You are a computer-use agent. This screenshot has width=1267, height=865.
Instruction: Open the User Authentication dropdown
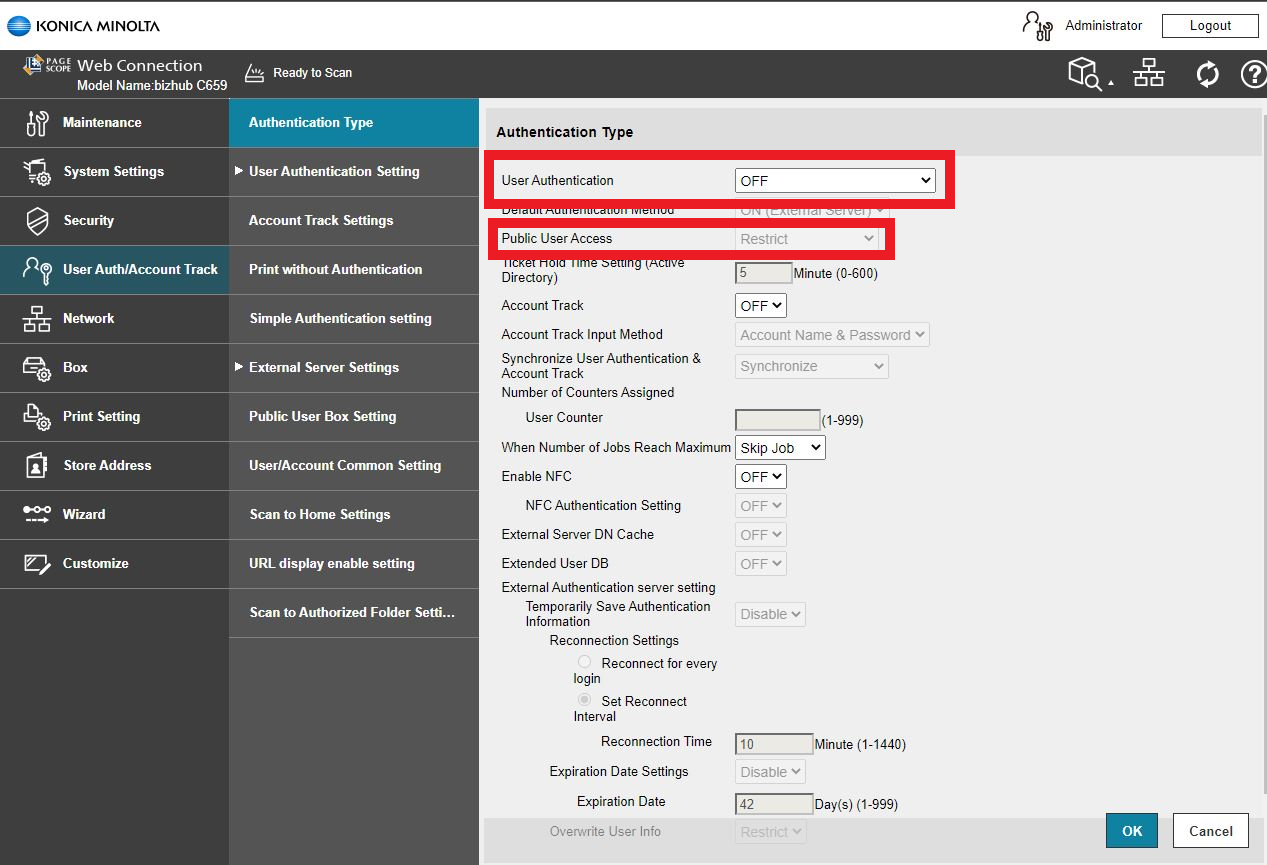point(835,180)
